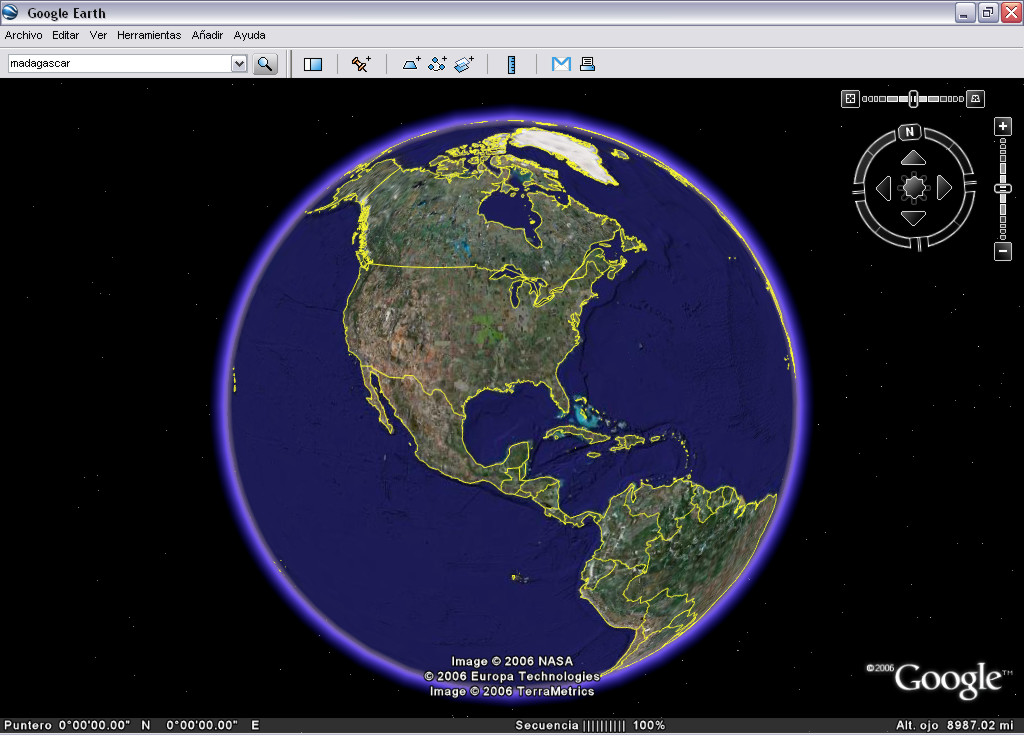Pan down with the navigation down arrow
This screenshot has width=1024, height=736.
913,217
